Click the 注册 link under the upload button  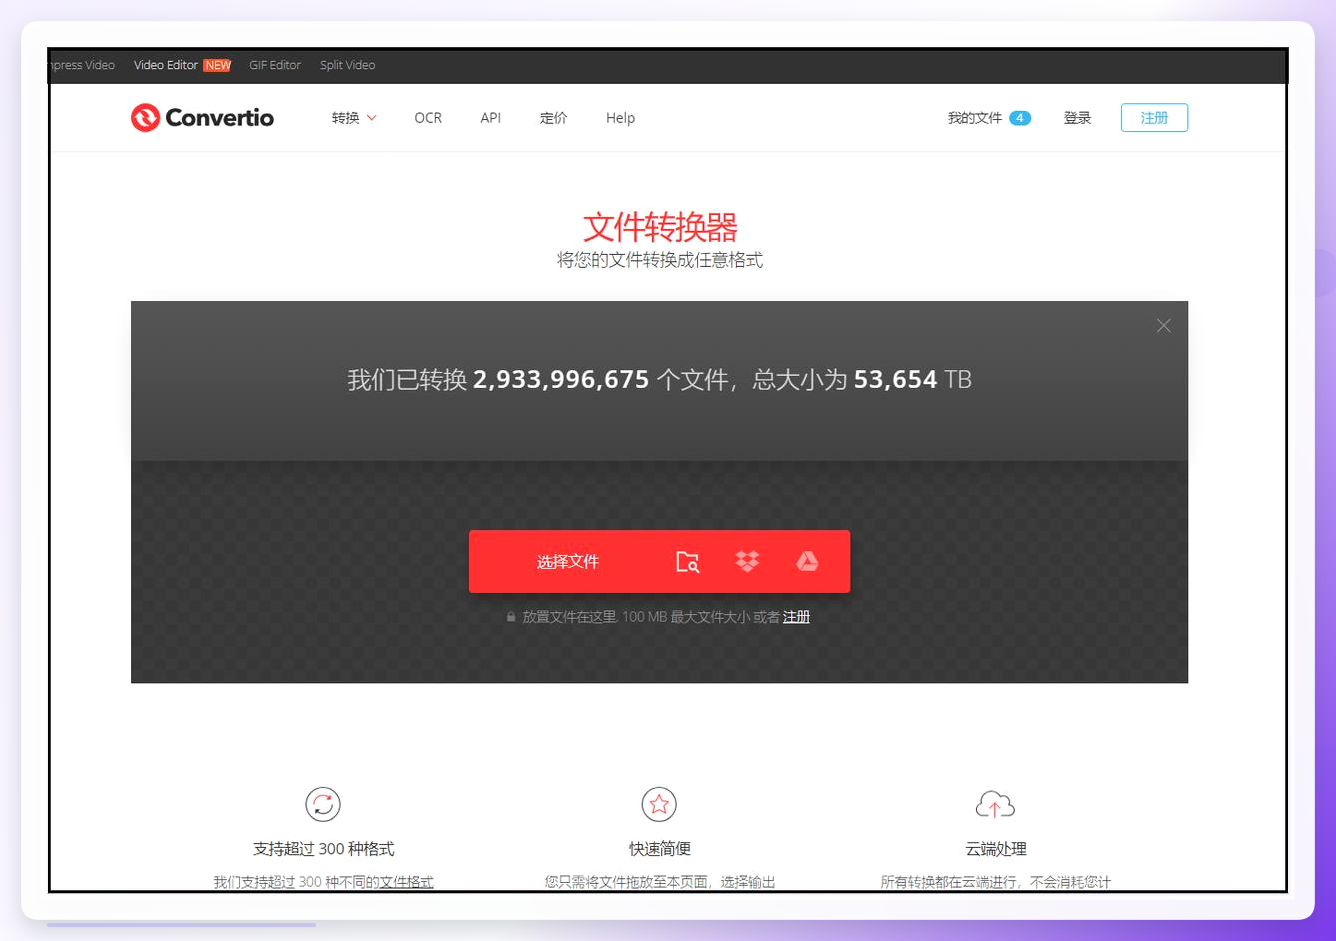pyautogui.click(x=796, y=617)
